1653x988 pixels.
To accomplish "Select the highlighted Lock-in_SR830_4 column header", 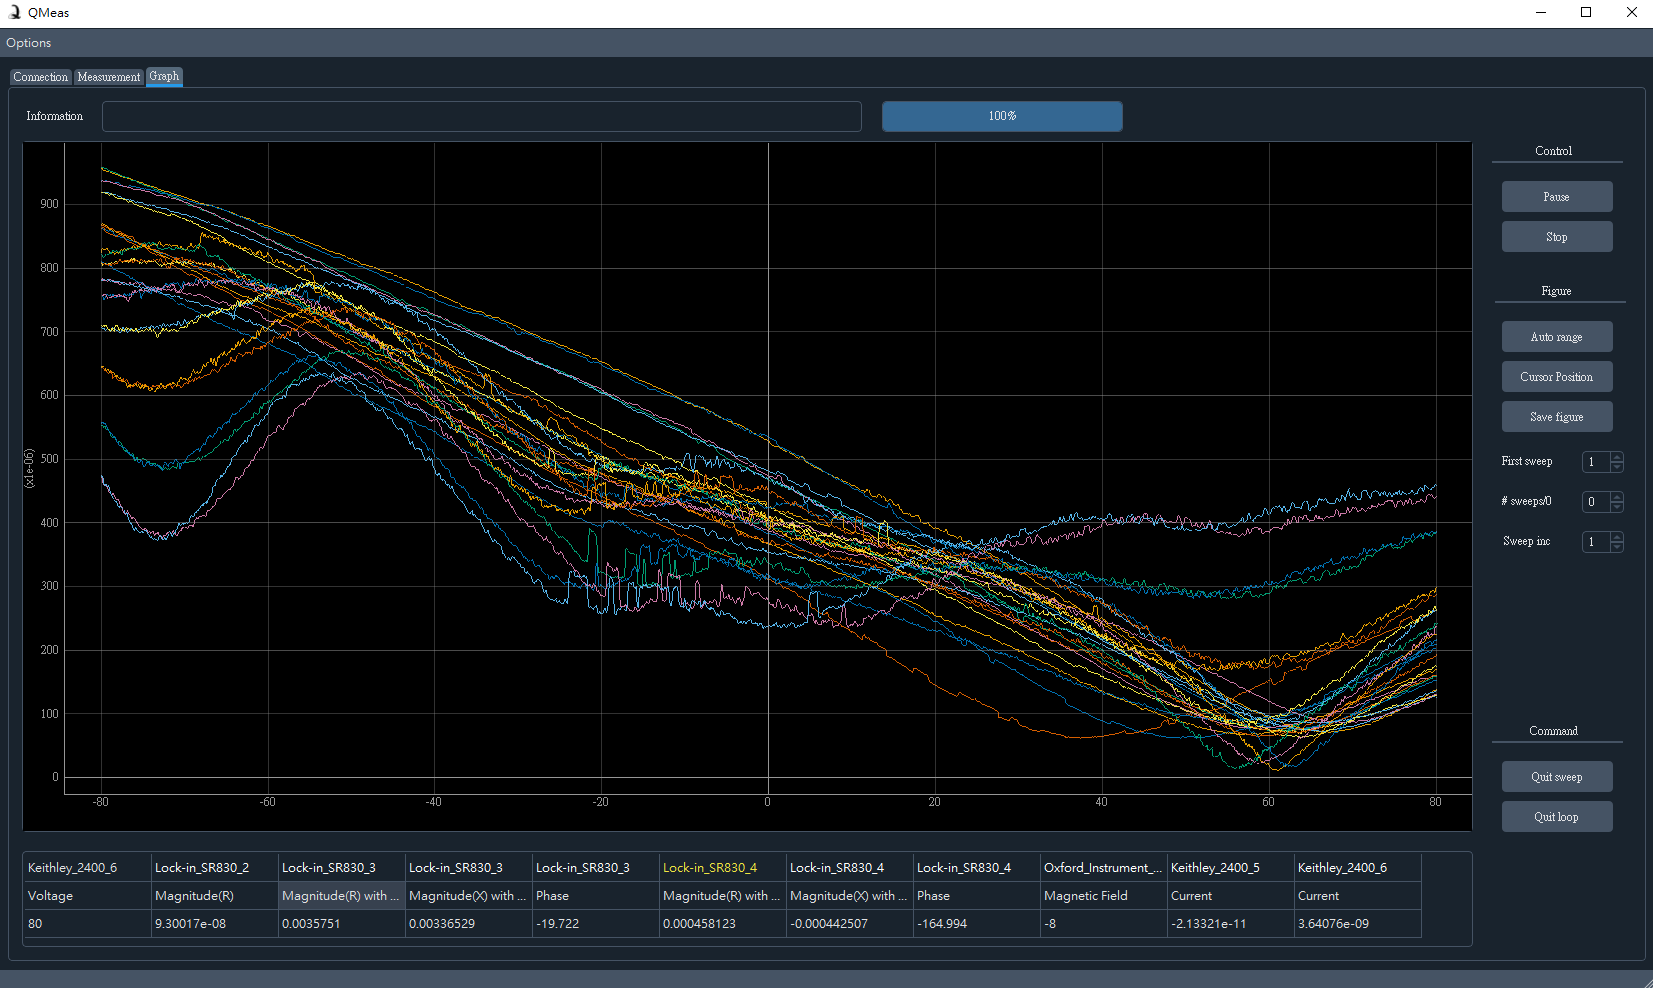I will click(722, 868).
